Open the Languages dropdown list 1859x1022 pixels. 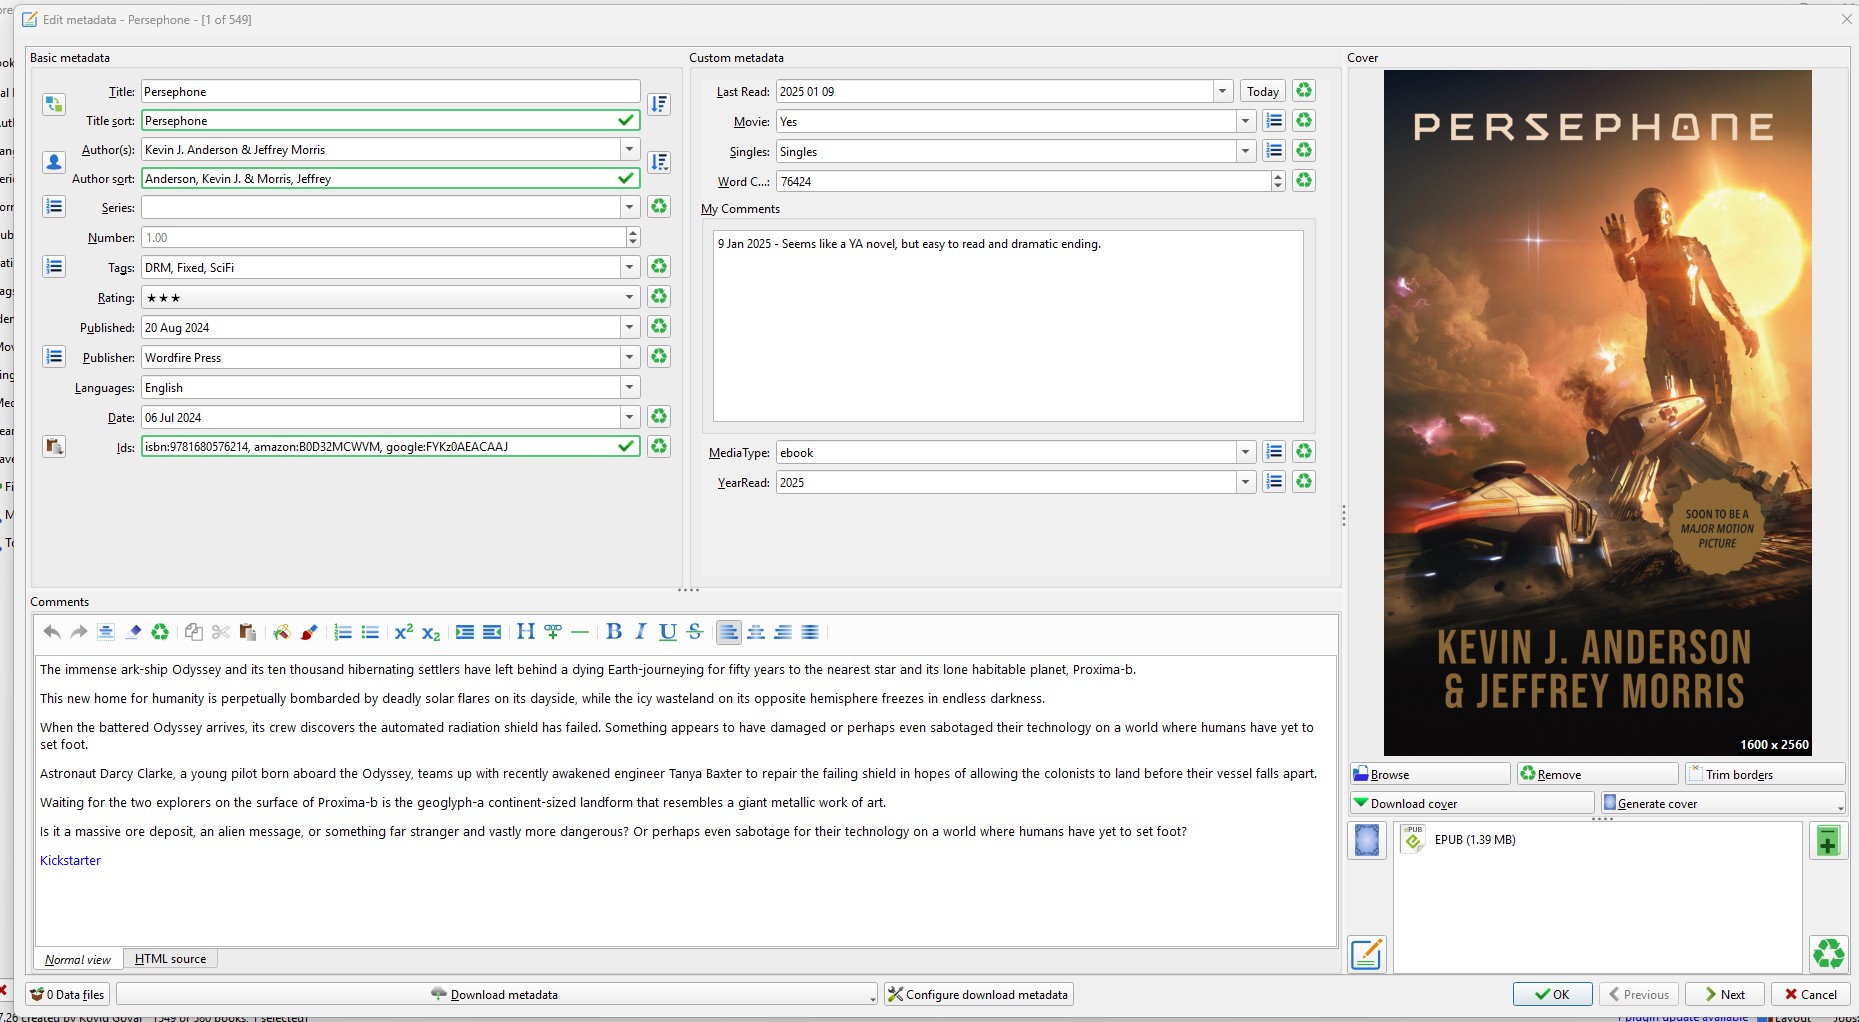[629, 387]
